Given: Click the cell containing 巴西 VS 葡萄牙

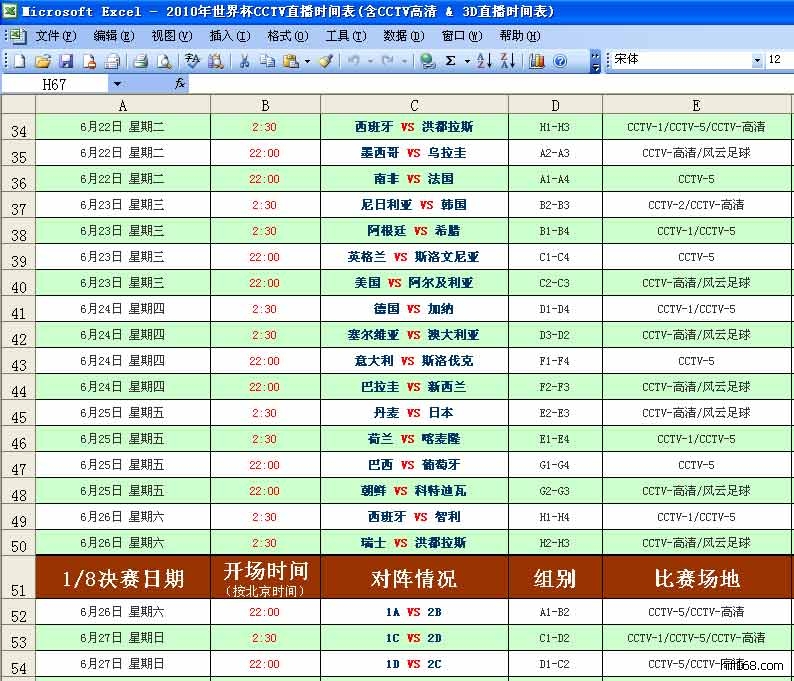Looking at the screenshot, I should [x=414, y=465].
